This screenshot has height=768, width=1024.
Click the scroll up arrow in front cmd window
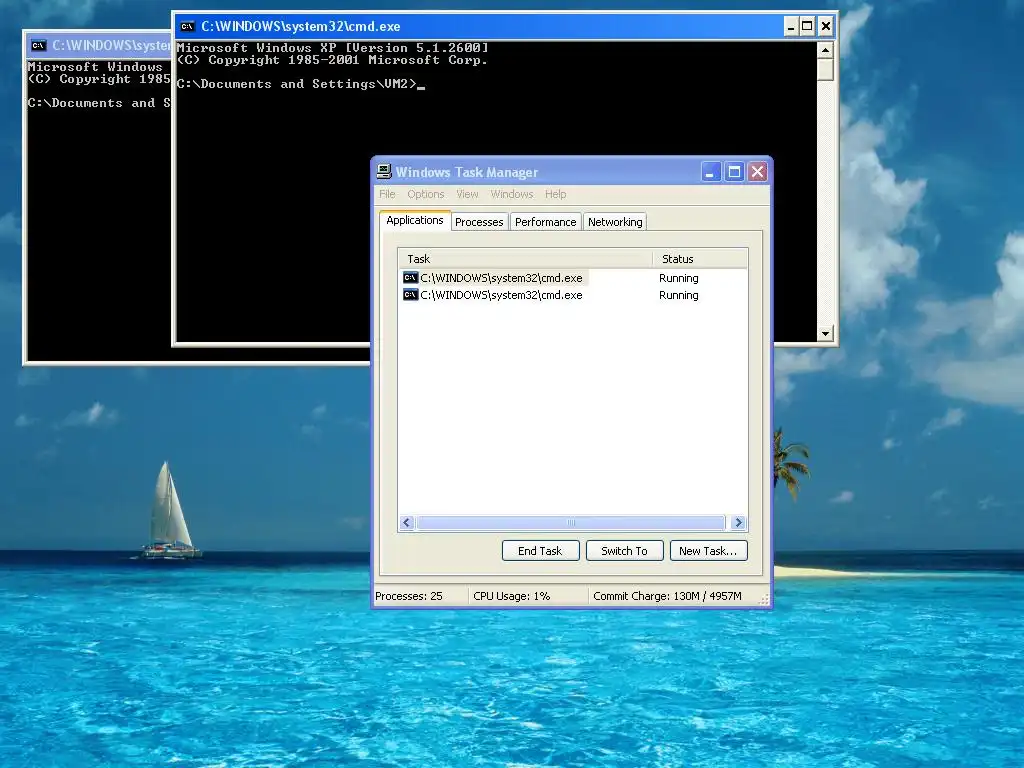point(825,50)
